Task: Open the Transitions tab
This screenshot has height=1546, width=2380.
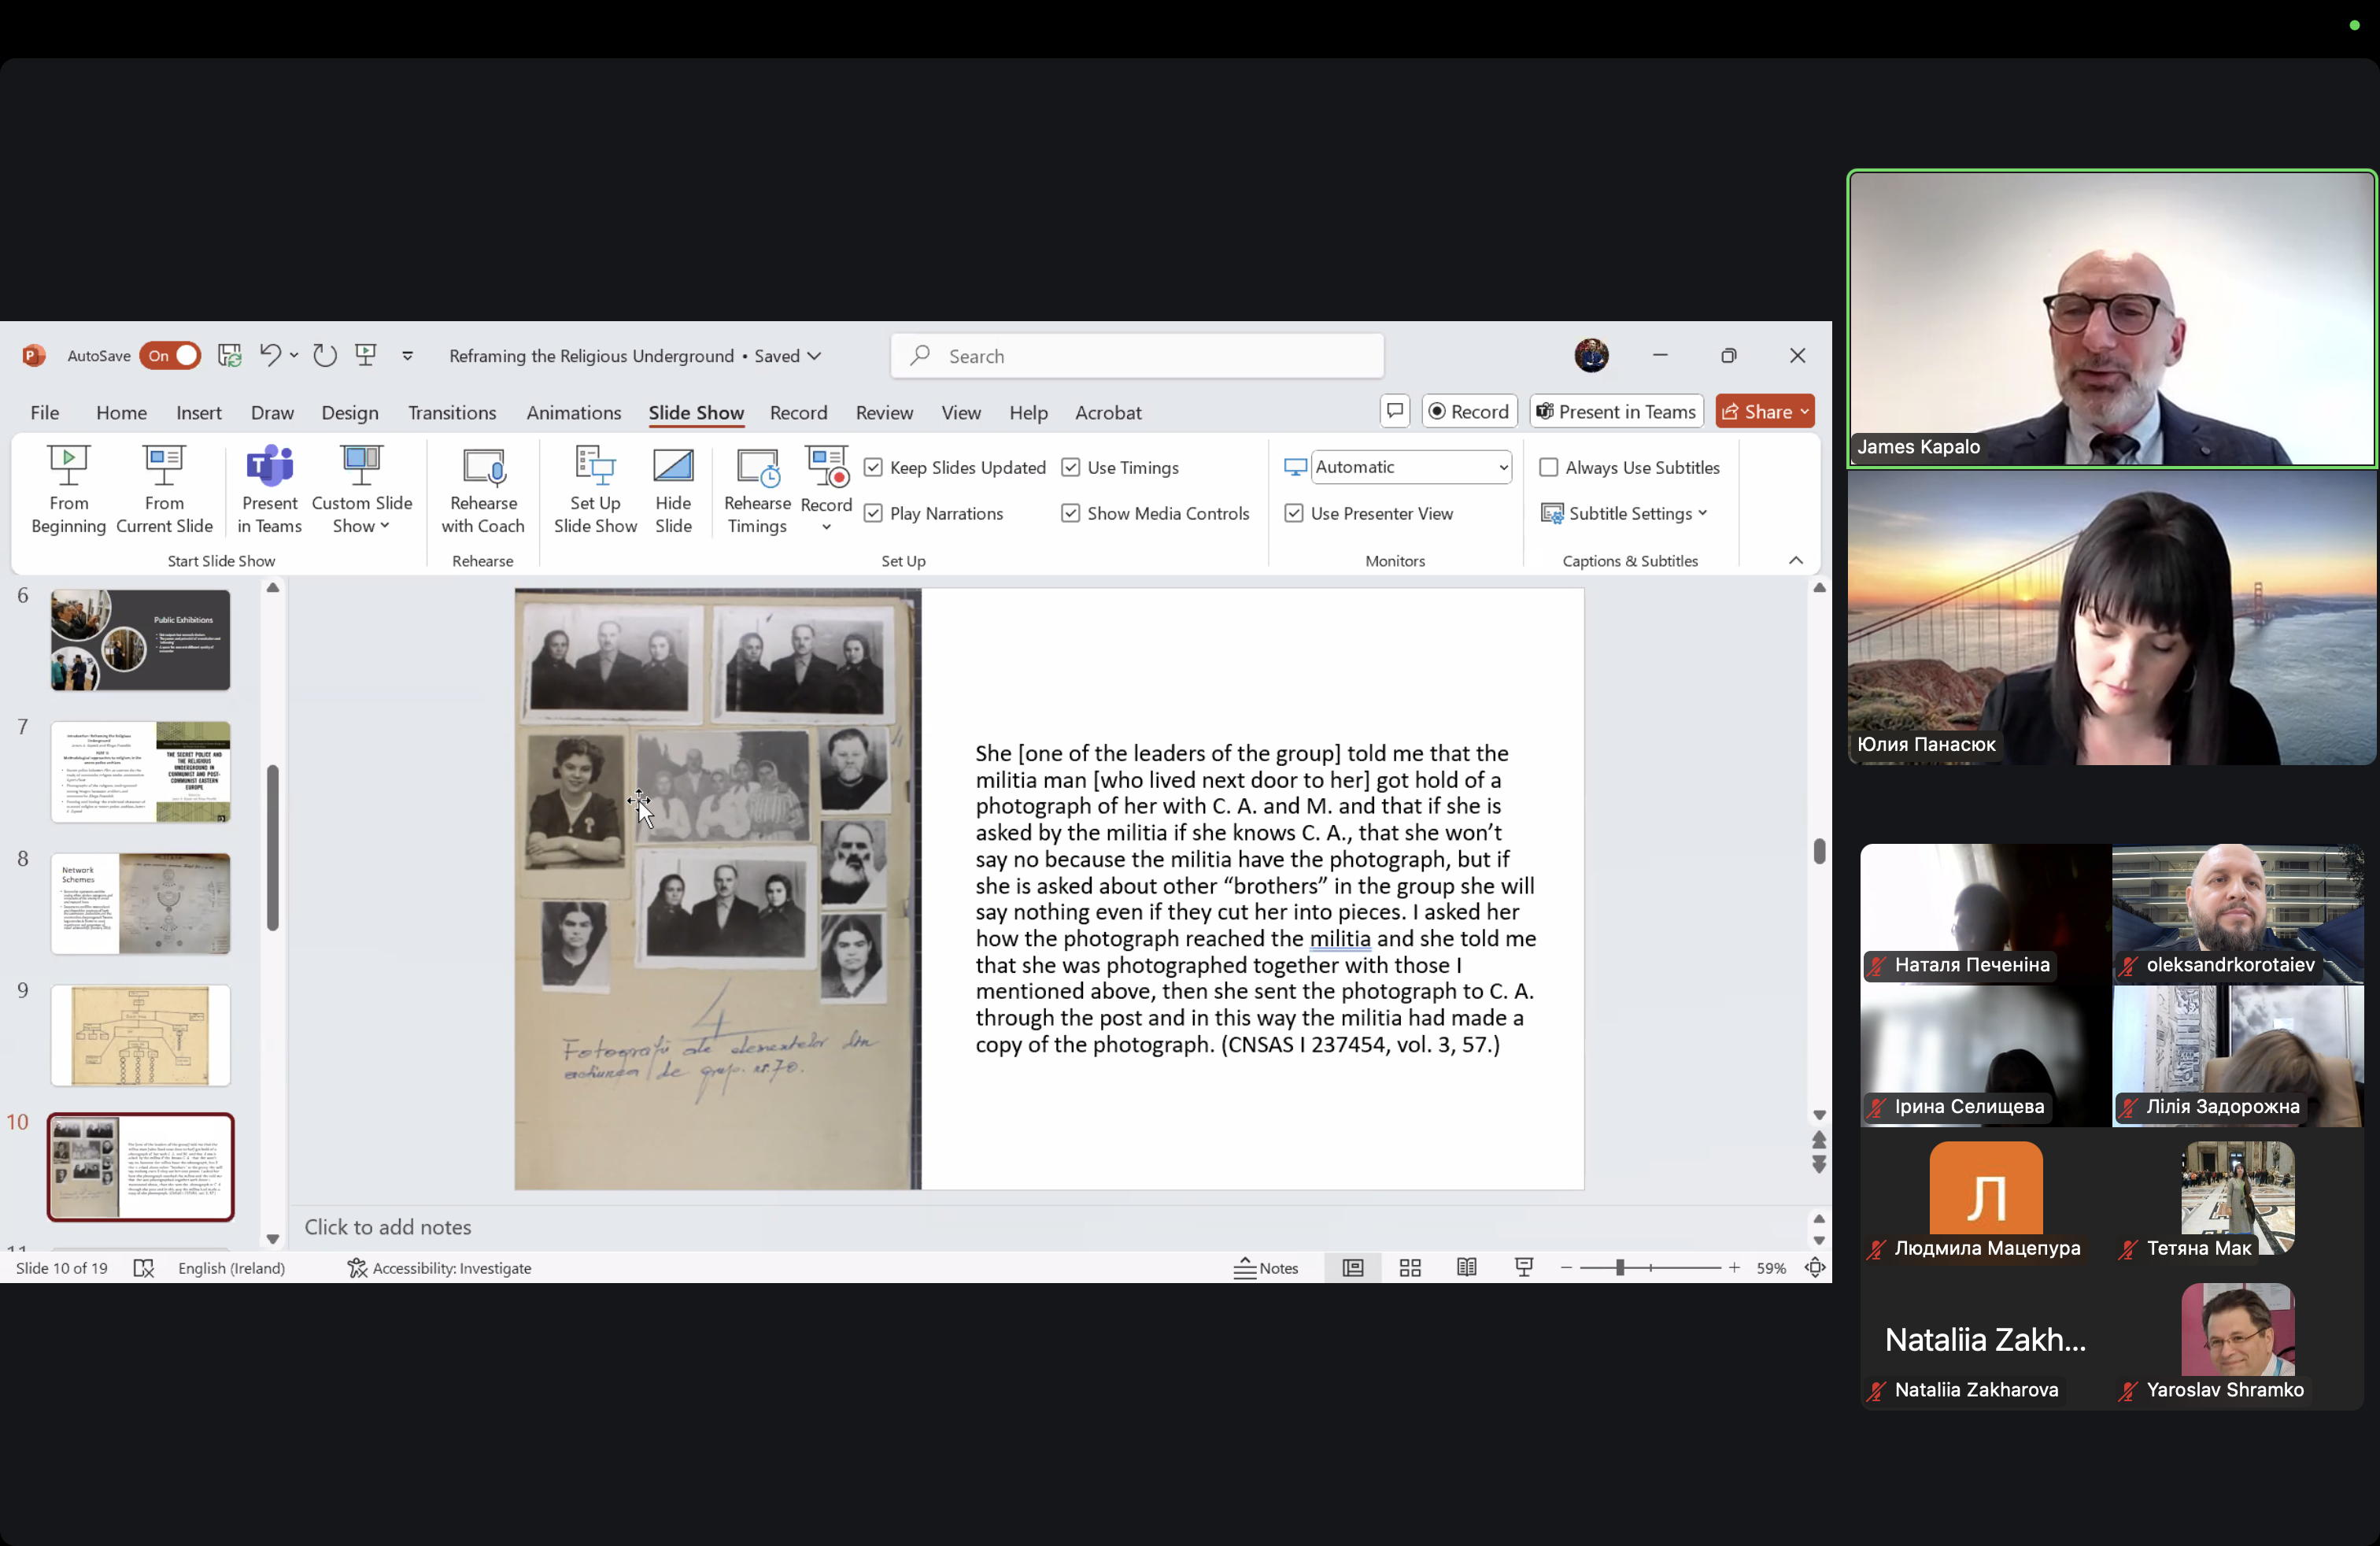Action: pos(452,412)
